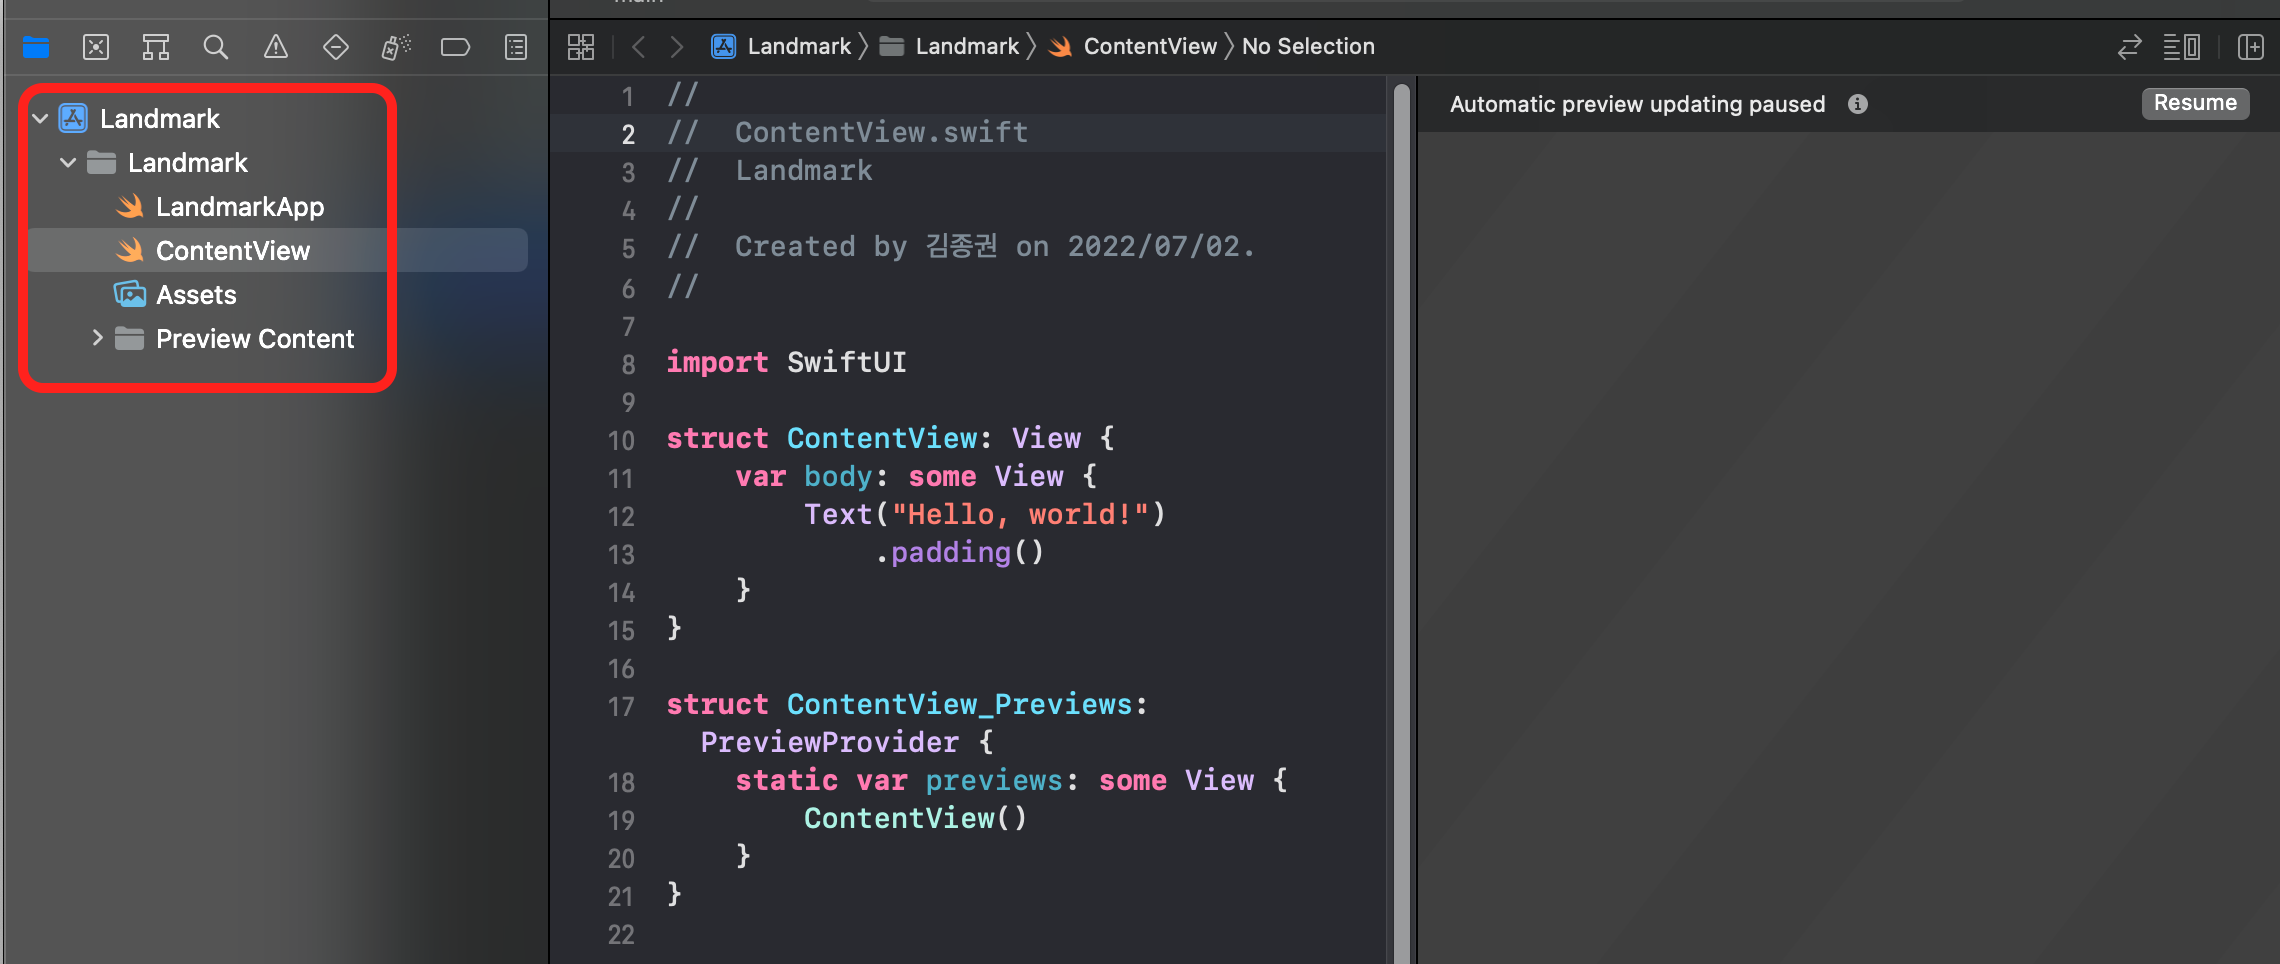
Task: Click the preview paused info icon
Action: pos(1858,104)
